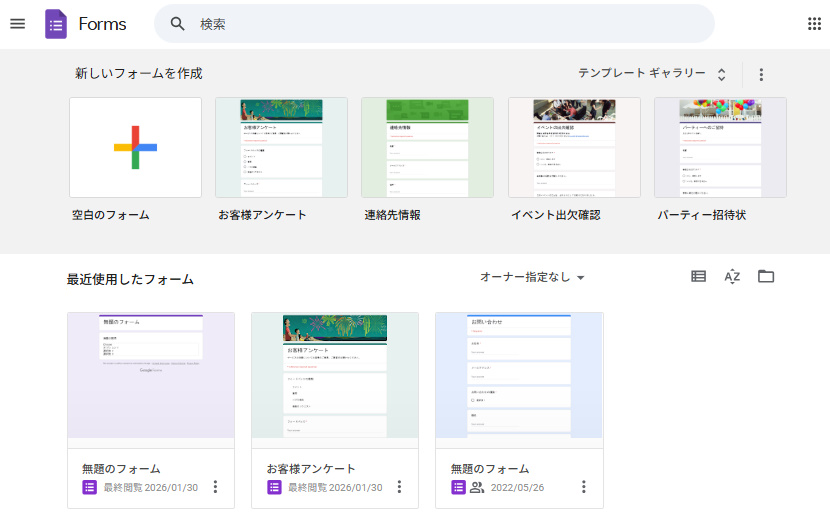830x513 pixels.
Task: Open the Google apps grid launcher
Action: [x=814, y=24]
